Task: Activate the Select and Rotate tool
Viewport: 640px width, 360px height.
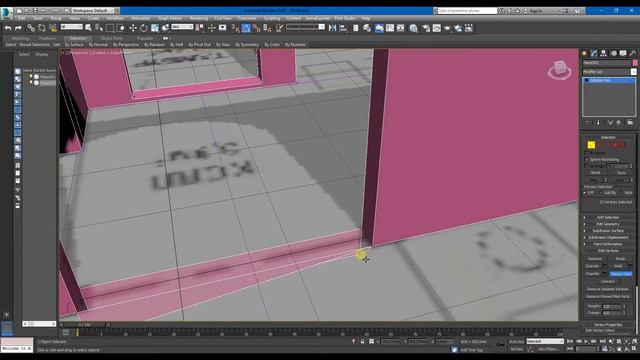Action: pyautogui.click(x=144, y=28)
